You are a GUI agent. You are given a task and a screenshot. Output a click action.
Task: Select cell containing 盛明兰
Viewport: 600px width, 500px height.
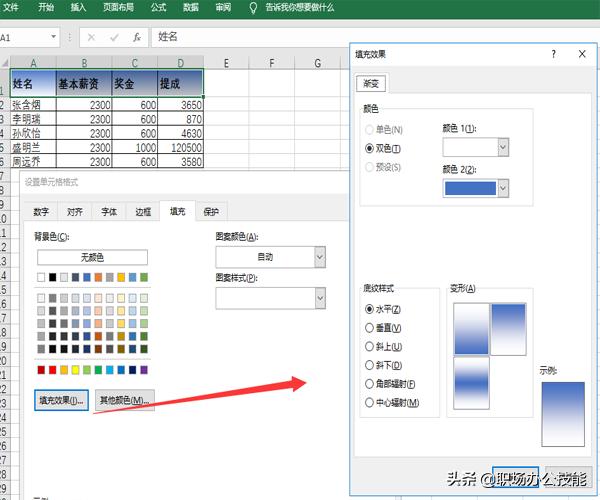pyautogui.click(x=33, y=147)
